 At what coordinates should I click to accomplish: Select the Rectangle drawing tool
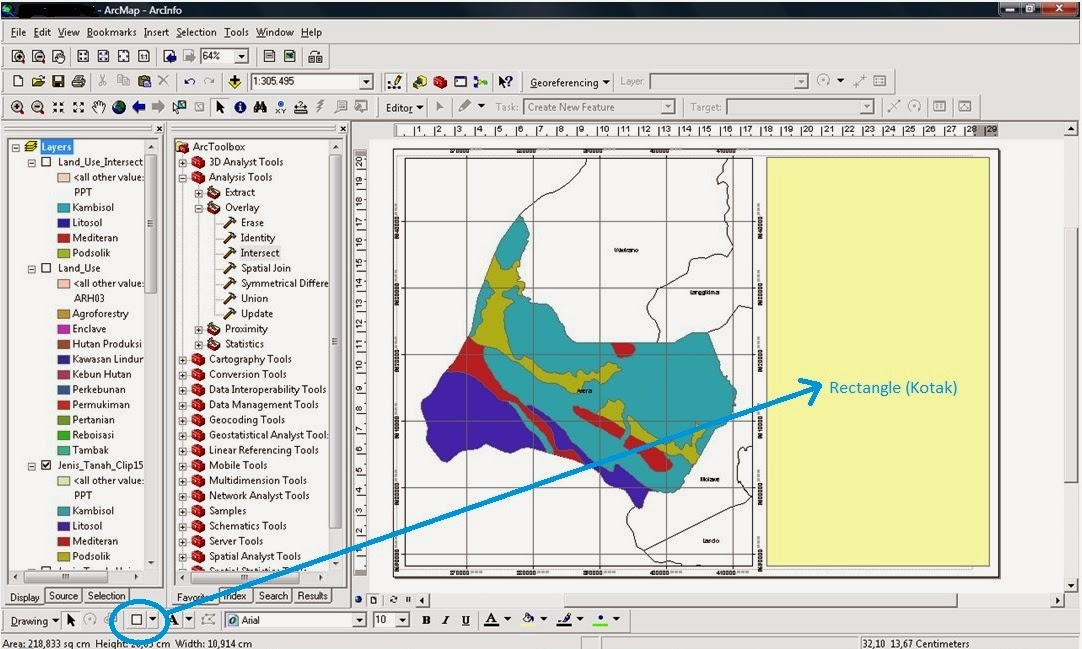(x=134, y=620)
